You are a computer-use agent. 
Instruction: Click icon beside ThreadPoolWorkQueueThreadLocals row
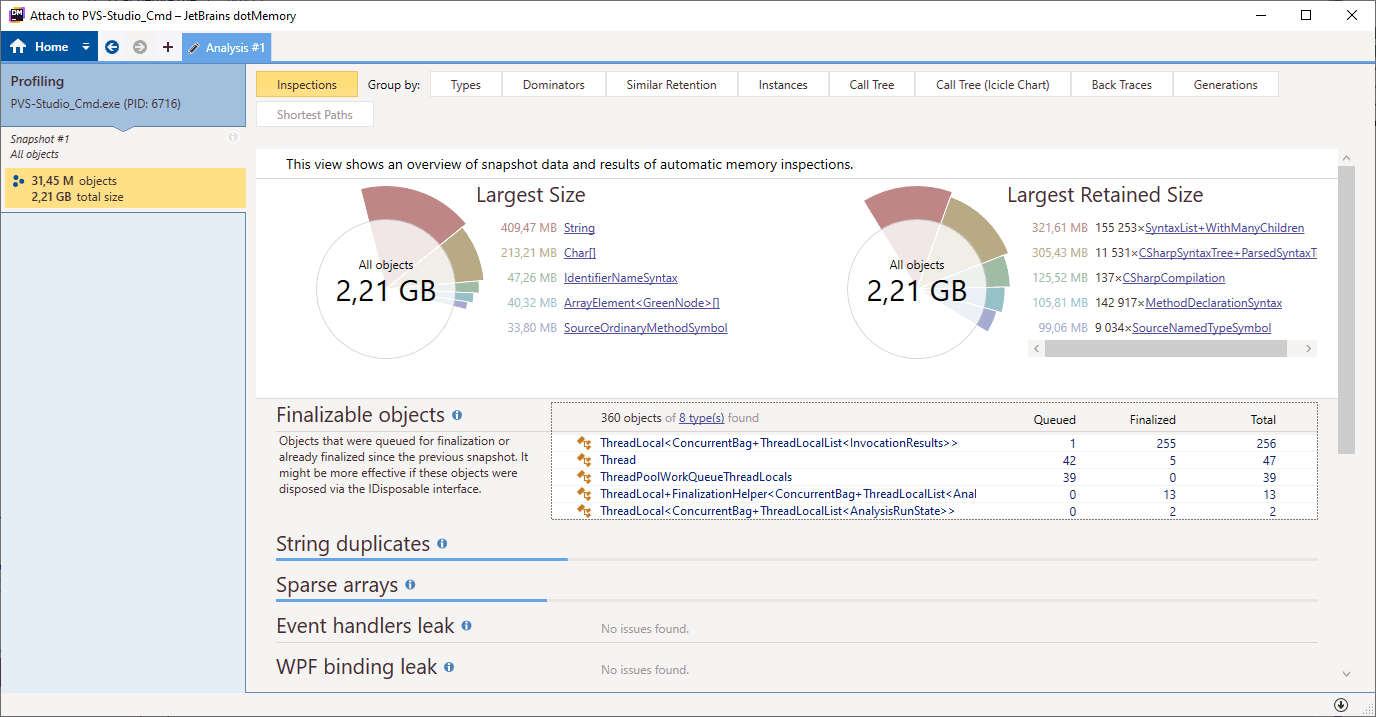coord(584,477)
